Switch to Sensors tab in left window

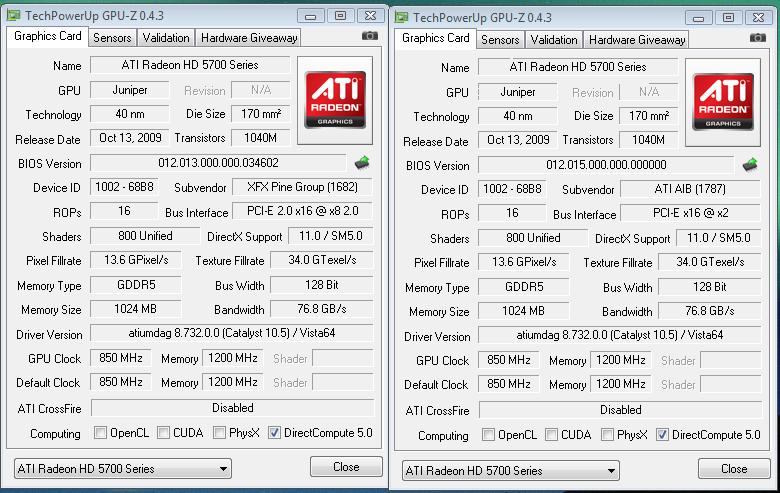[x=112, y=38]
